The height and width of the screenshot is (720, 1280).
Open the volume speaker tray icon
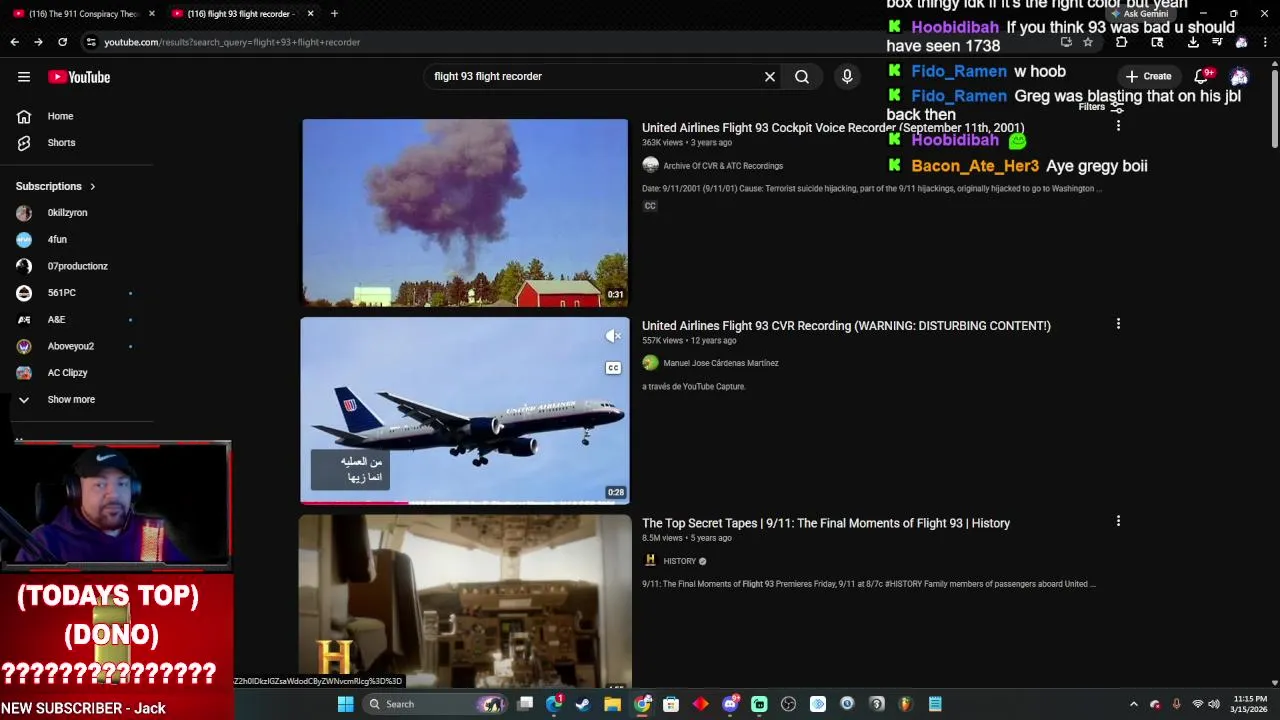1213,704
